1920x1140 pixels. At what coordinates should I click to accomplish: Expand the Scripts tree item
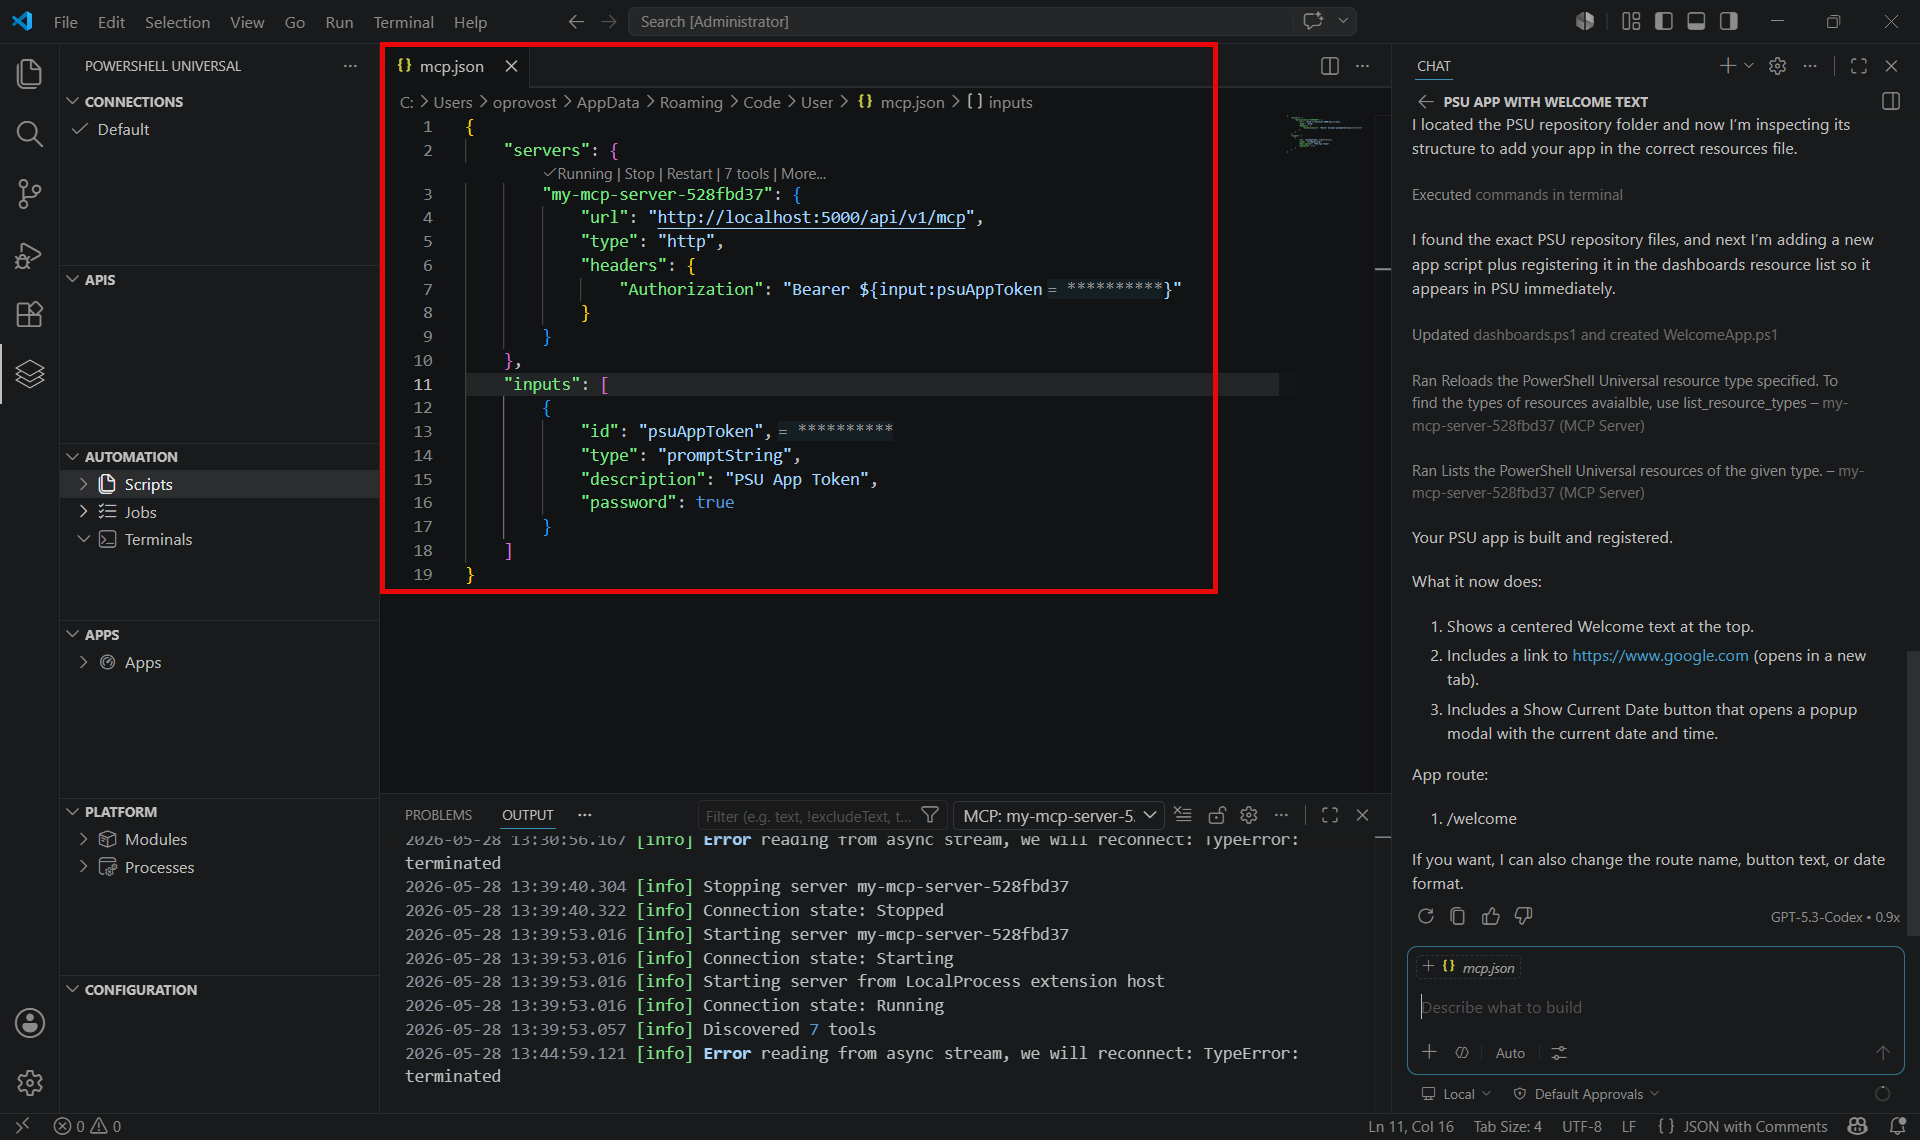[84, 484]
